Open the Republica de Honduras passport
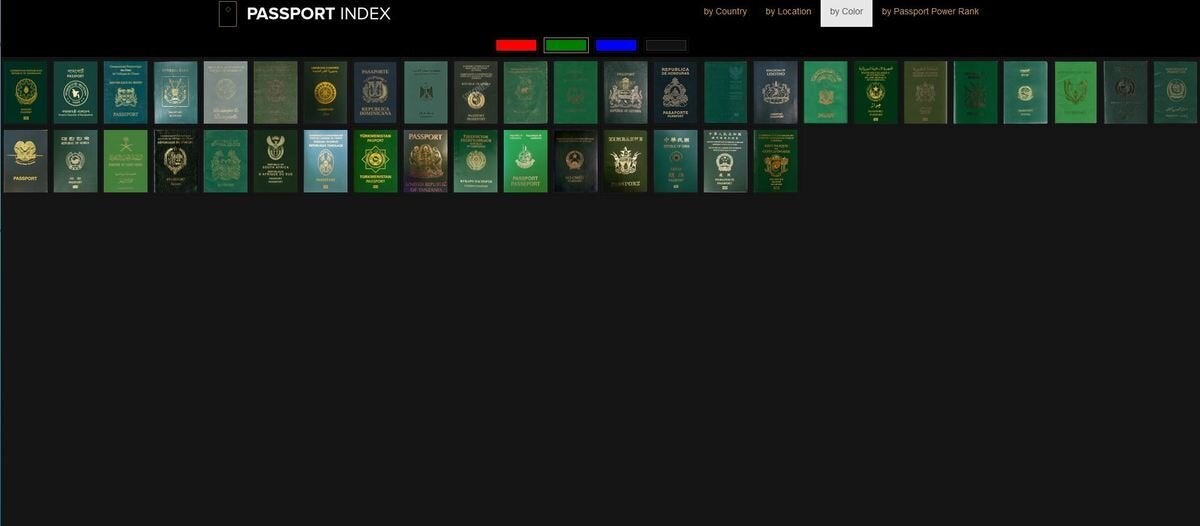 click(675, 92)
